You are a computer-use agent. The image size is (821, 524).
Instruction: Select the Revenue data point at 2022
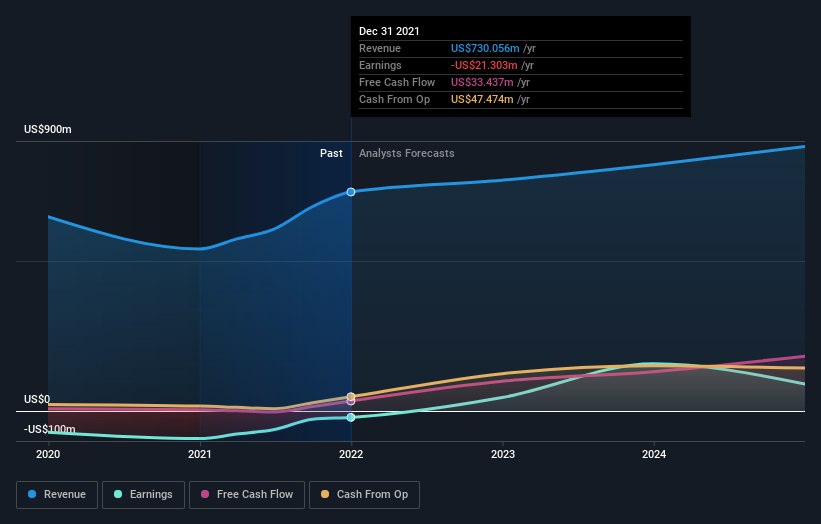point(351,192)
